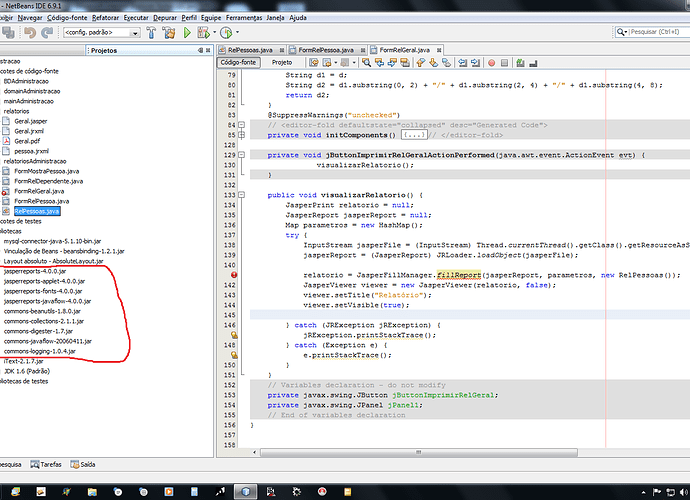The height and width of the screenshot is (500, 690).
Task: Click the collapsed {...} code placeholder
Action: pyautogui.click(x=414, y=135)
